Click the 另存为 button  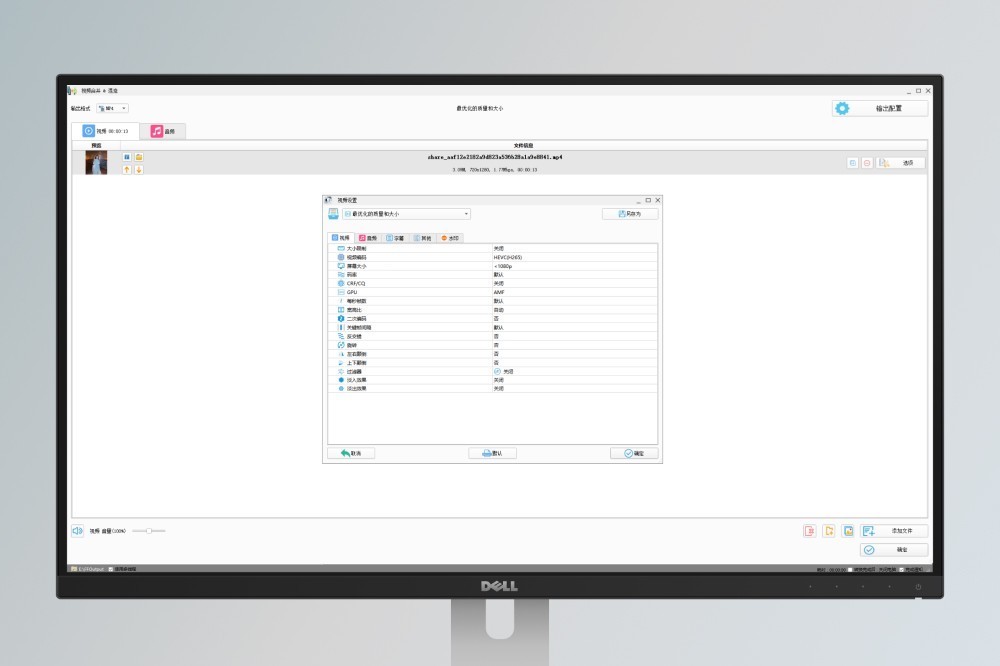(x=630, y=214)
